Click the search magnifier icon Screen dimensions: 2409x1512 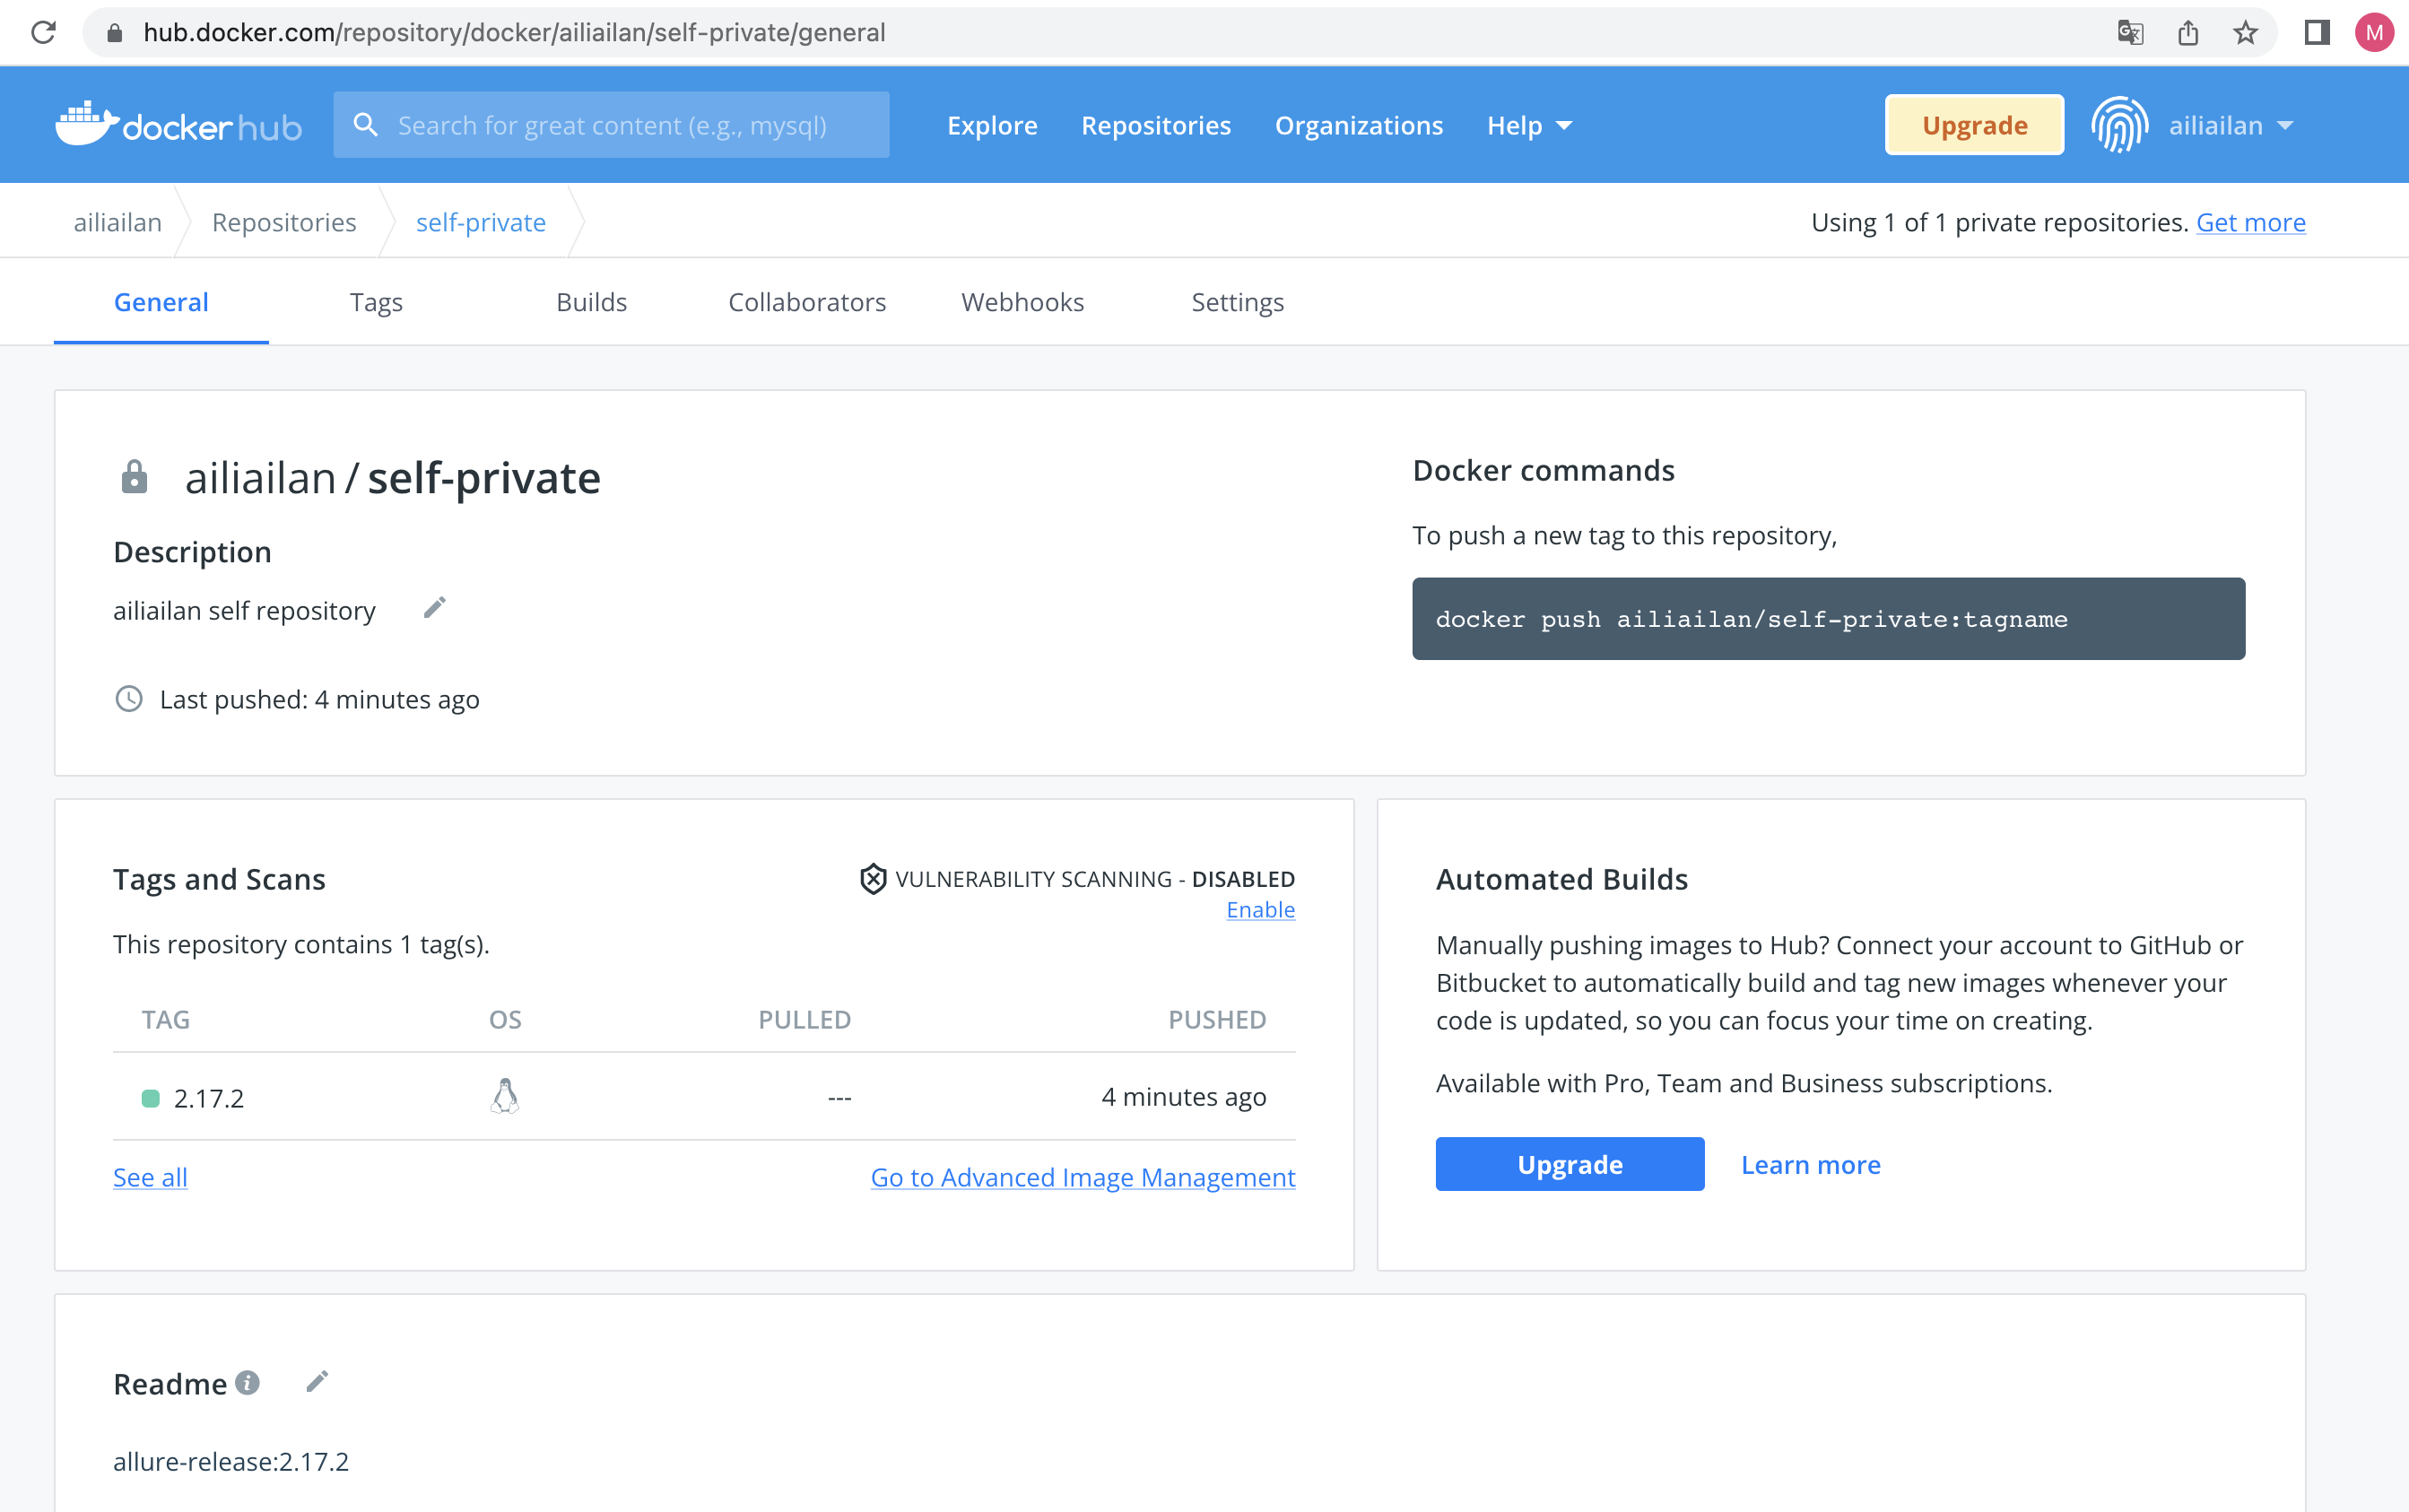366,125
